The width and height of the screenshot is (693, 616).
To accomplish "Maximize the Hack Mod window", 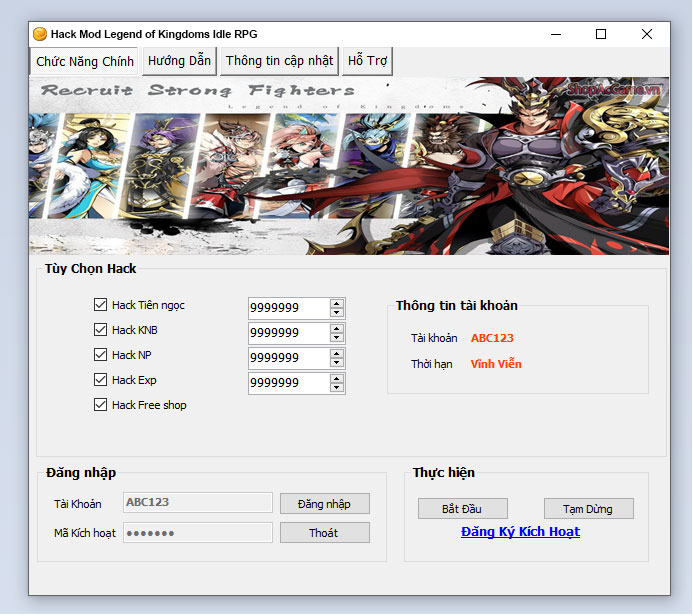I will tap(601, 34).
